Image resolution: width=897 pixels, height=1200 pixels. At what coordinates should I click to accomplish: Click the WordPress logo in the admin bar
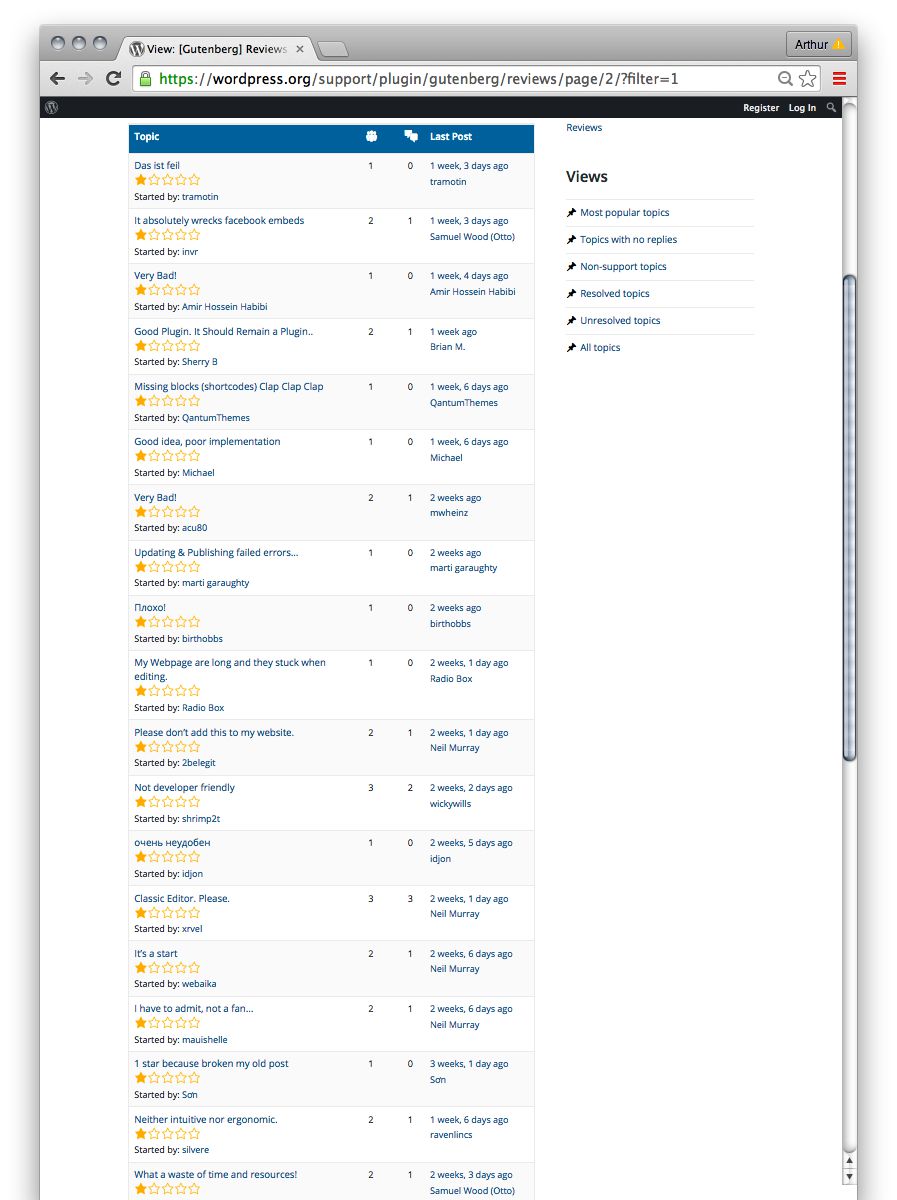[51, 107]
